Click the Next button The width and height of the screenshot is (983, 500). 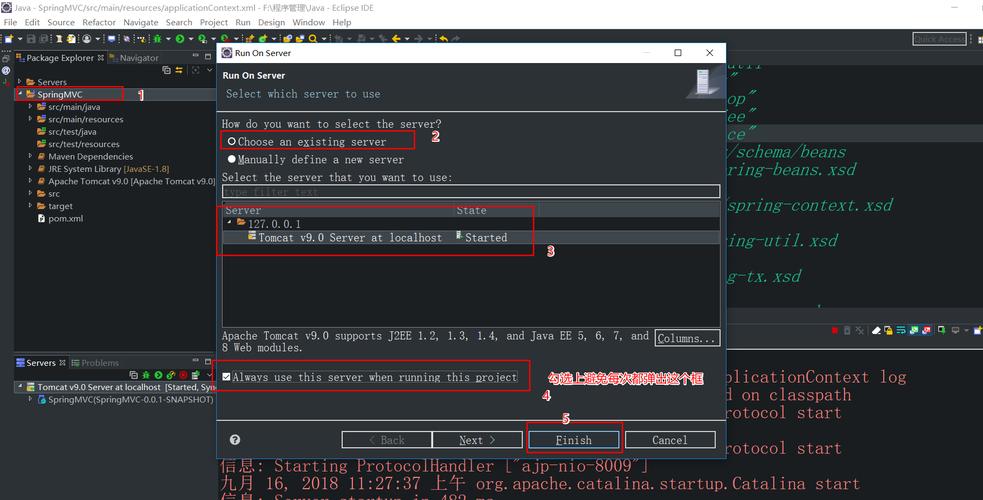point(477,440)
